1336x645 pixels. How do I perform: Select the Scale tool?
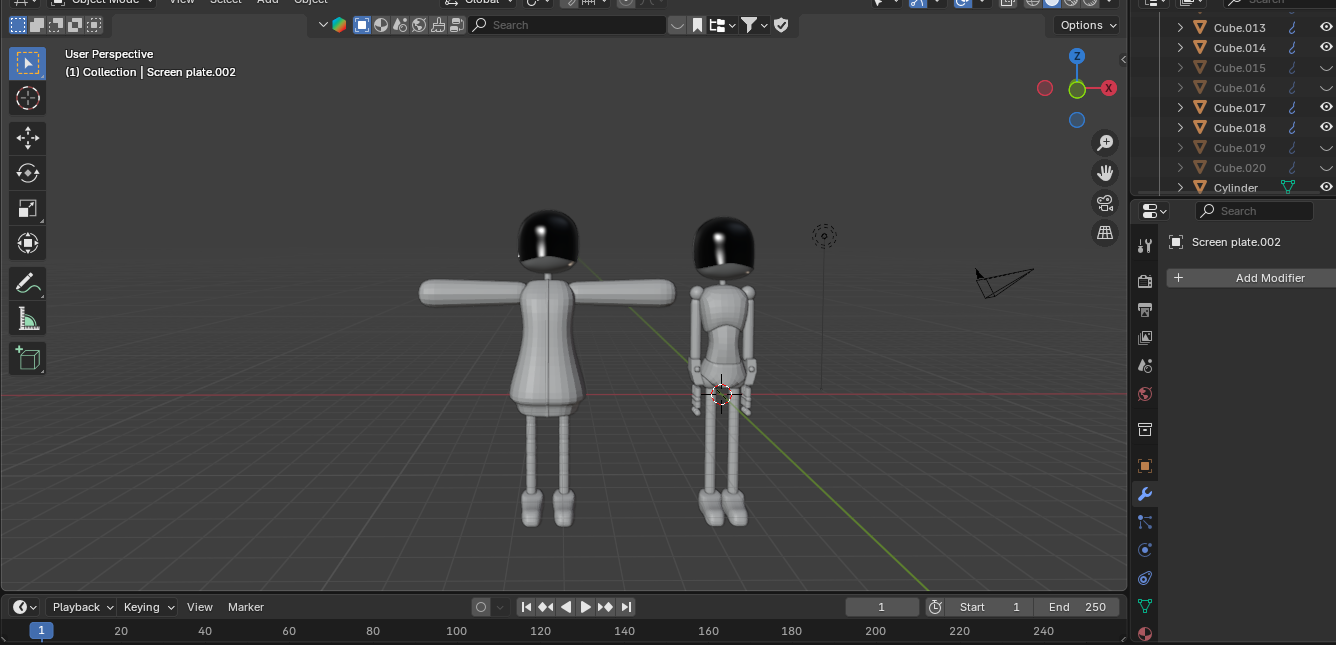(x=28, y=208)
